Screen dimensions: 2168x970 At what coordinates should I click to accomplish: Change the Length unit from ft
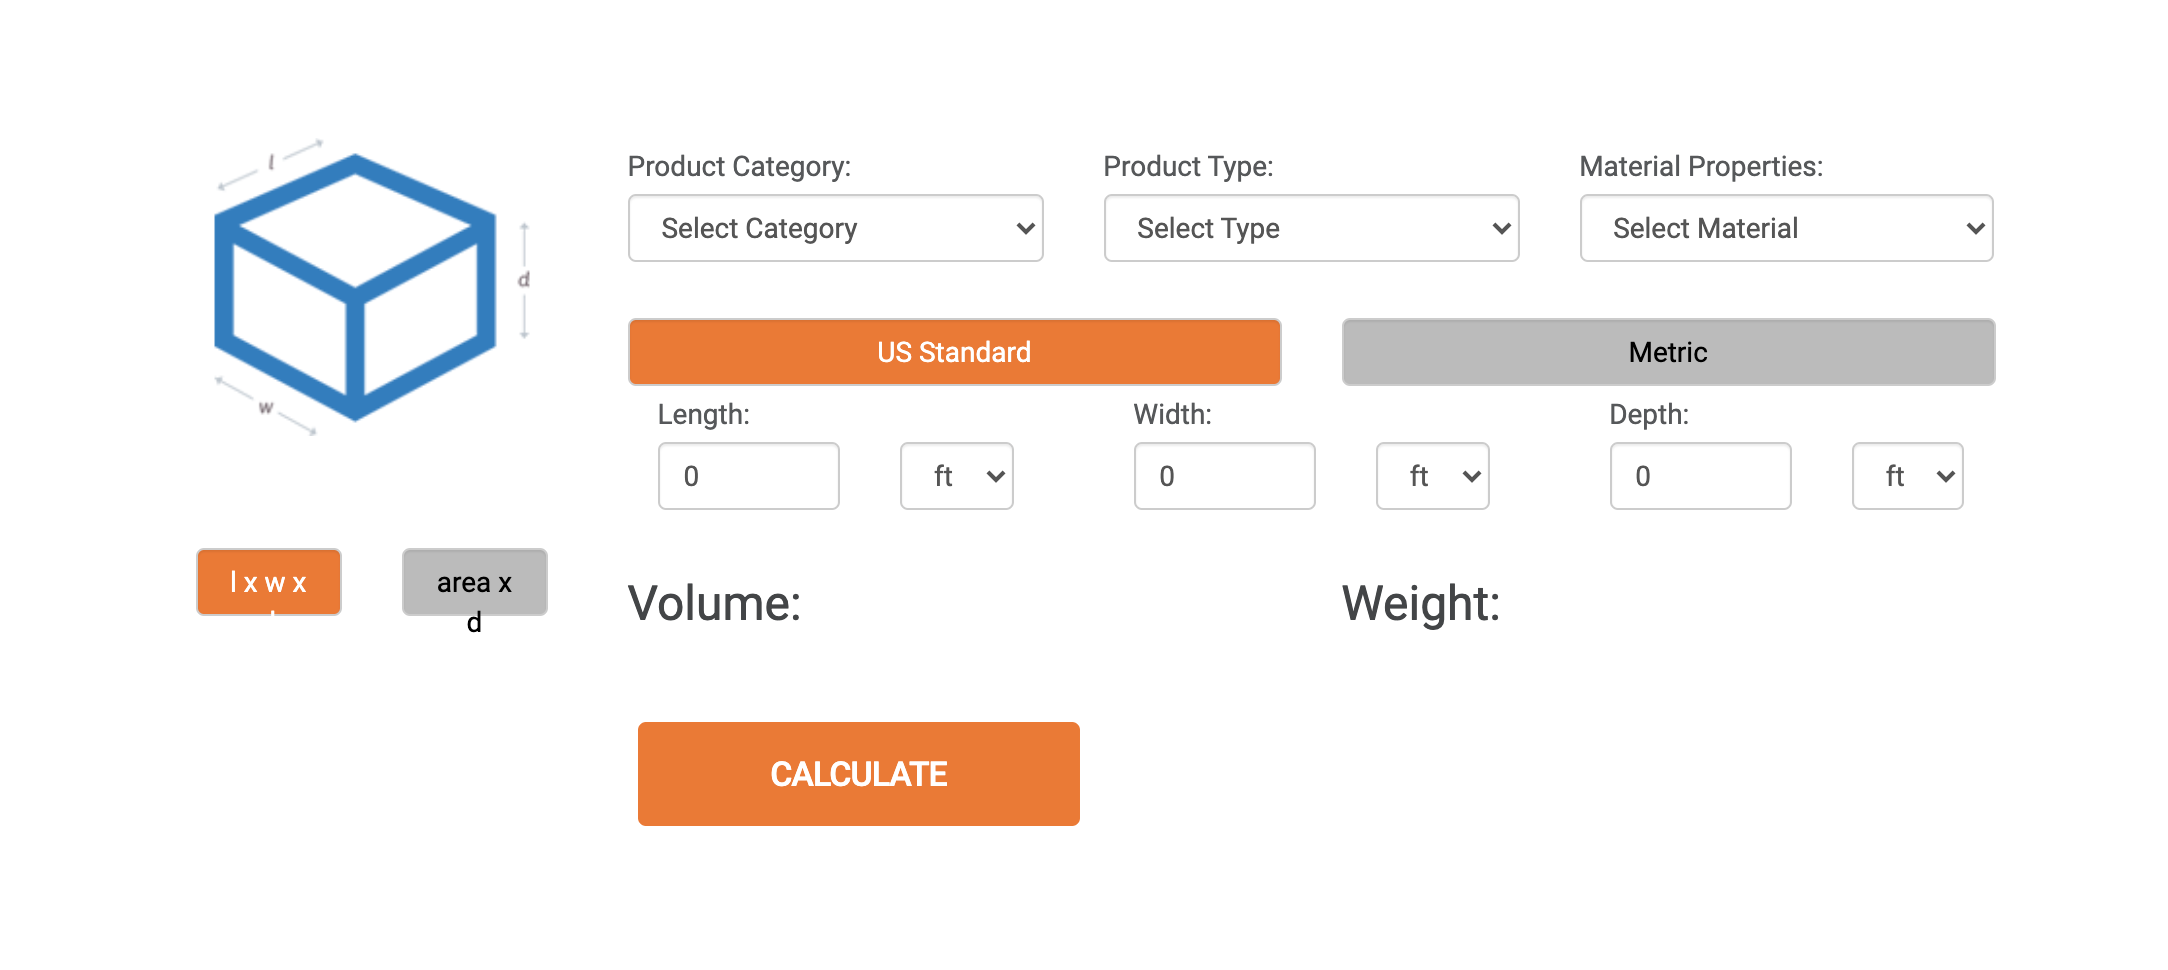click(957, 476)
